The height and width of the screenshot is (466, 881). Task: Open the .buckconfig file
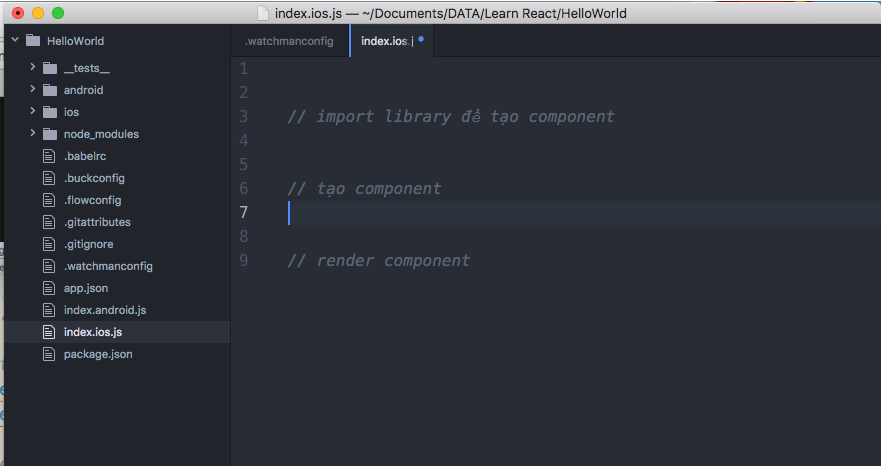pyautogui.click(x=94, y=178)
